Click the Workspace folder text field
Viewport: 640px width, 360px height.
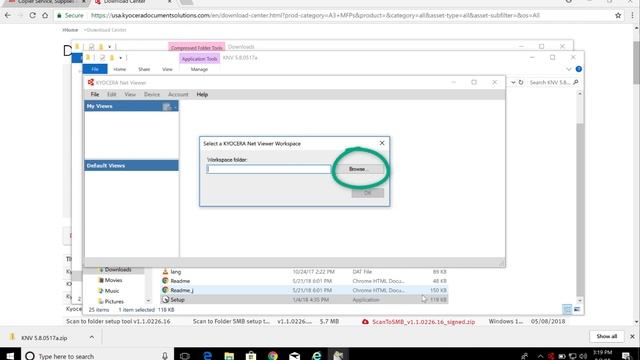(x=269, y=169)
